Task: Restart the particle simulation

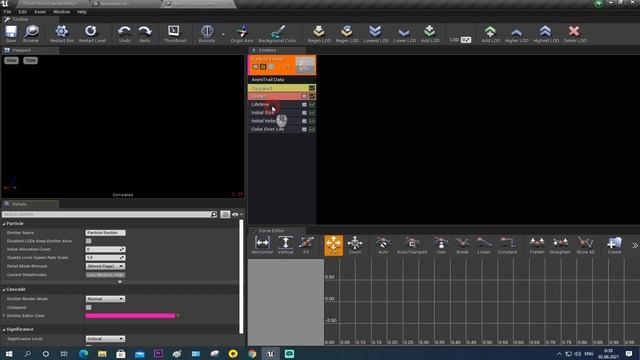Action: [x=62, y=33]
